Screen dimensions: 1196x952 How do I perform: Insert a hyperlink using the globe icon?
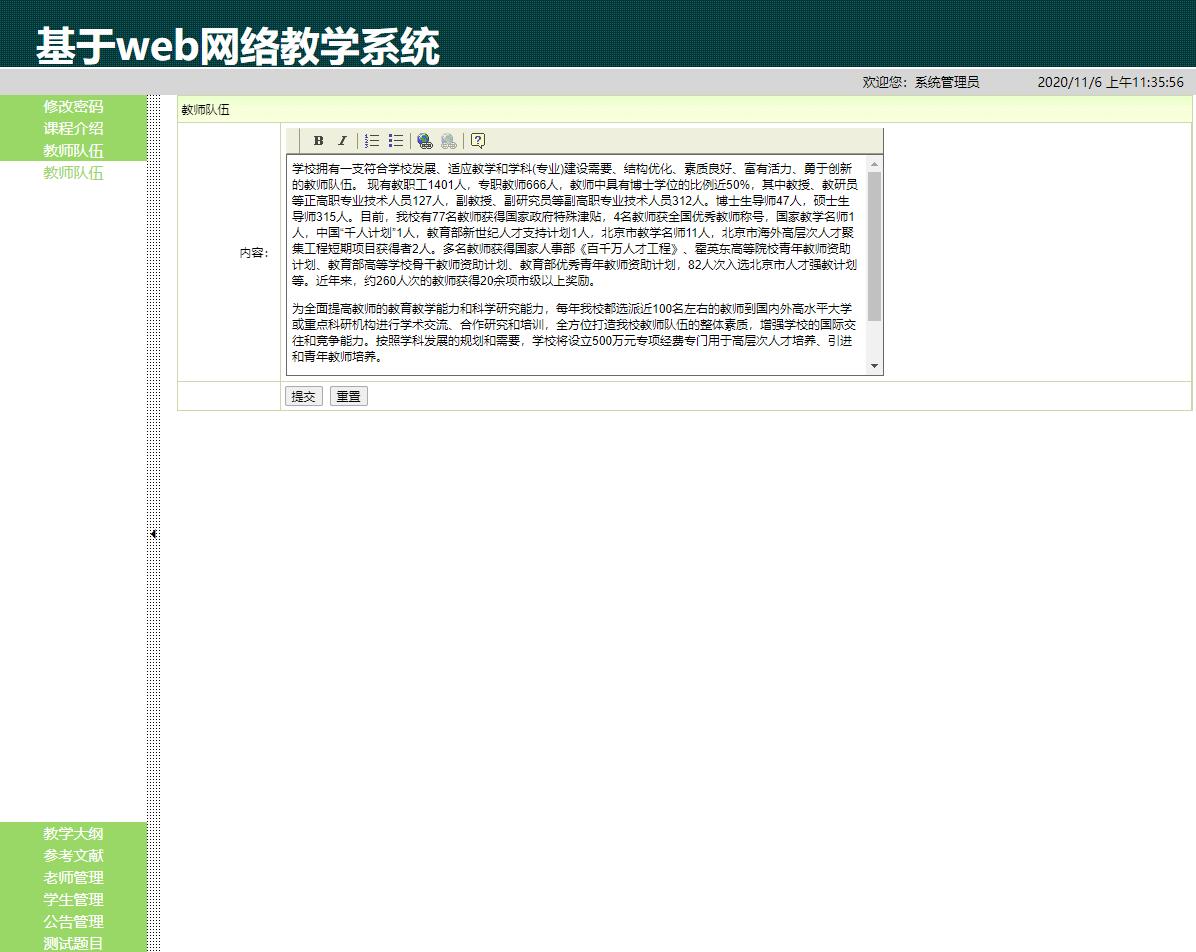[x=423, y=140]
